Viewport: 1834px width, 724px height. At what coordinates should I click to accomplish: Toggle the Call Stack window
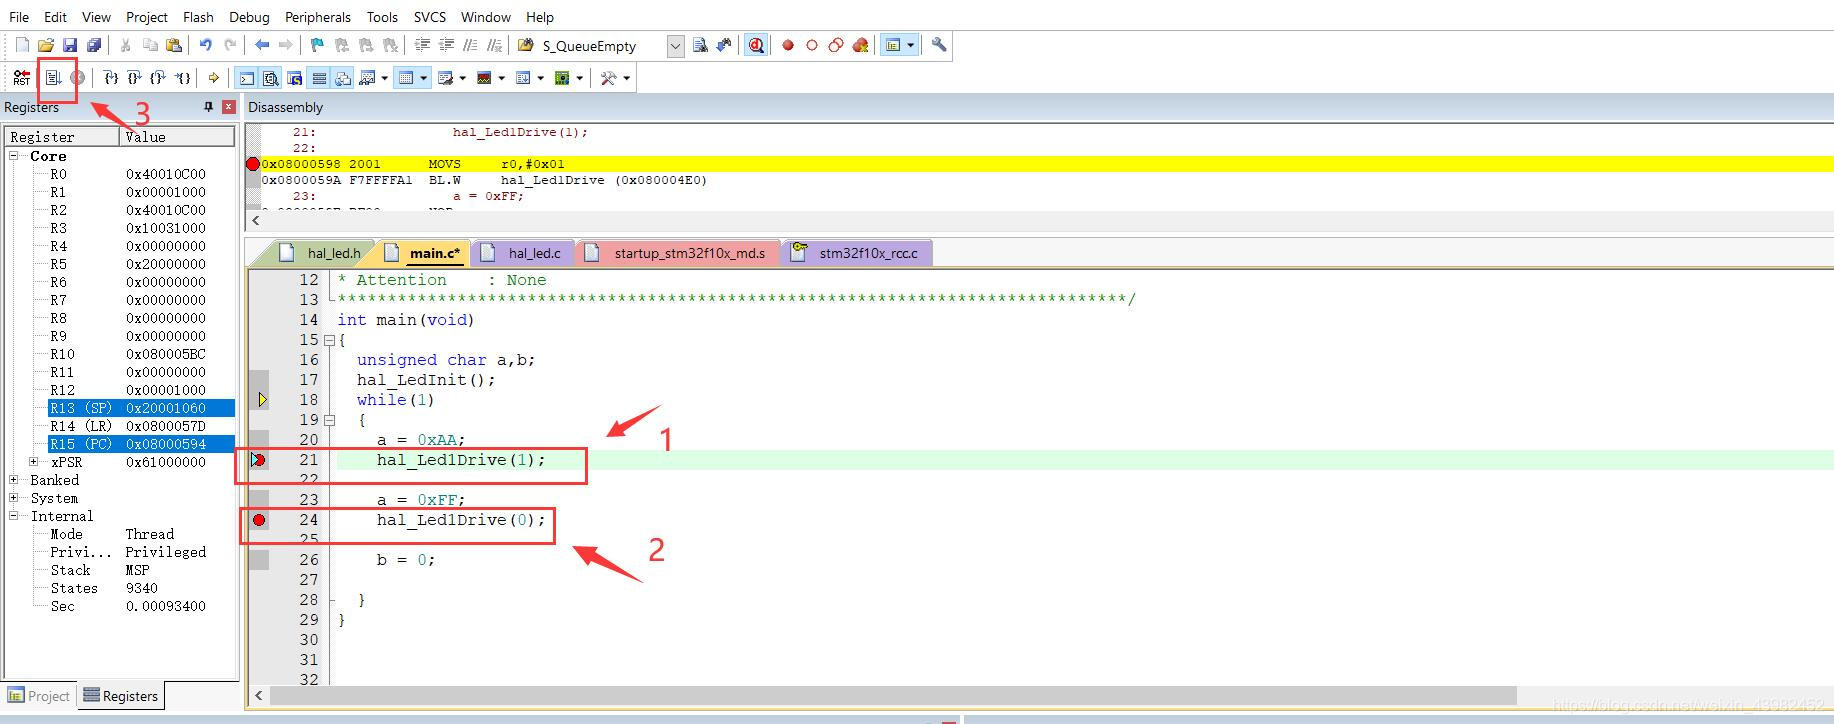point(343,78)
